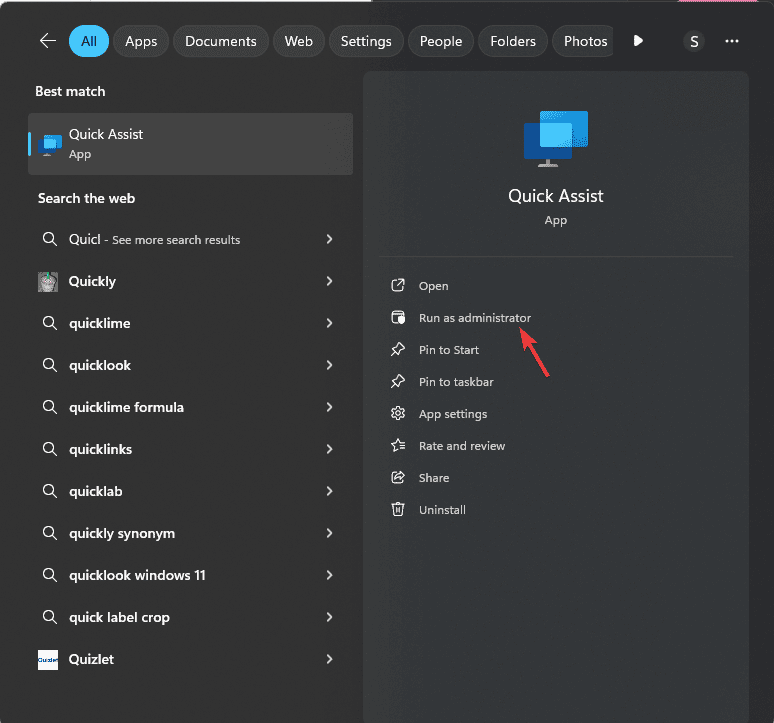
Task: Switch to the Settings filter tab
Action: coord(366,41)
